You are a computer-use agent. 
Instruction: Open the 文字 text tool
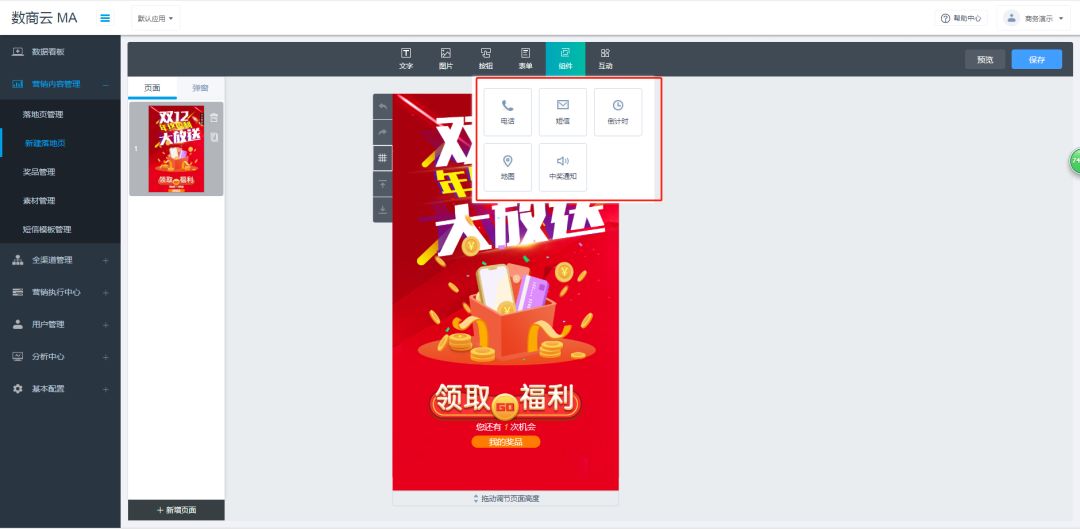click(406, 59)
